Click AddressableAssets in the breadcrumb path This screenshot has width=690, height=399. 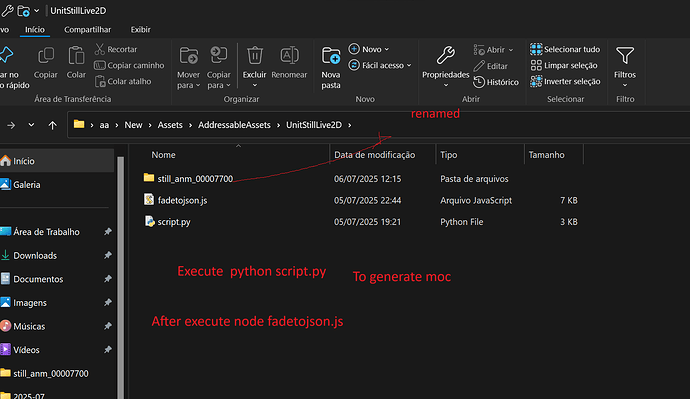click(x=234, y=125)
